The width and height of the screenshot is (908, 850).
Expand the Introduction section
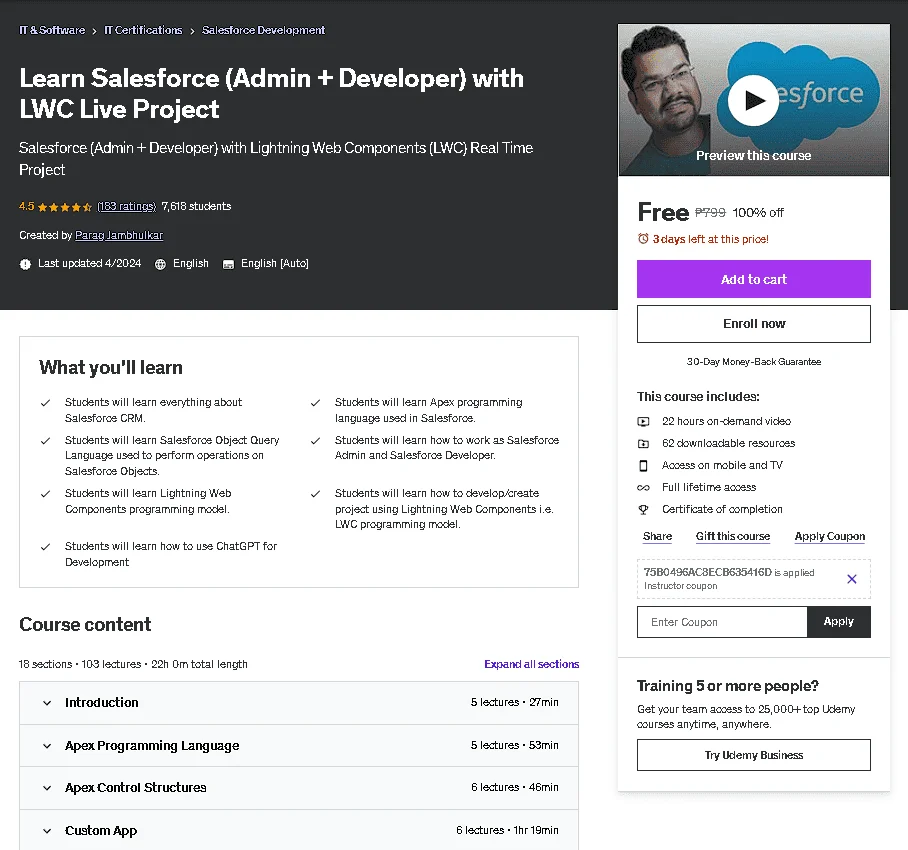pos(299,702)
